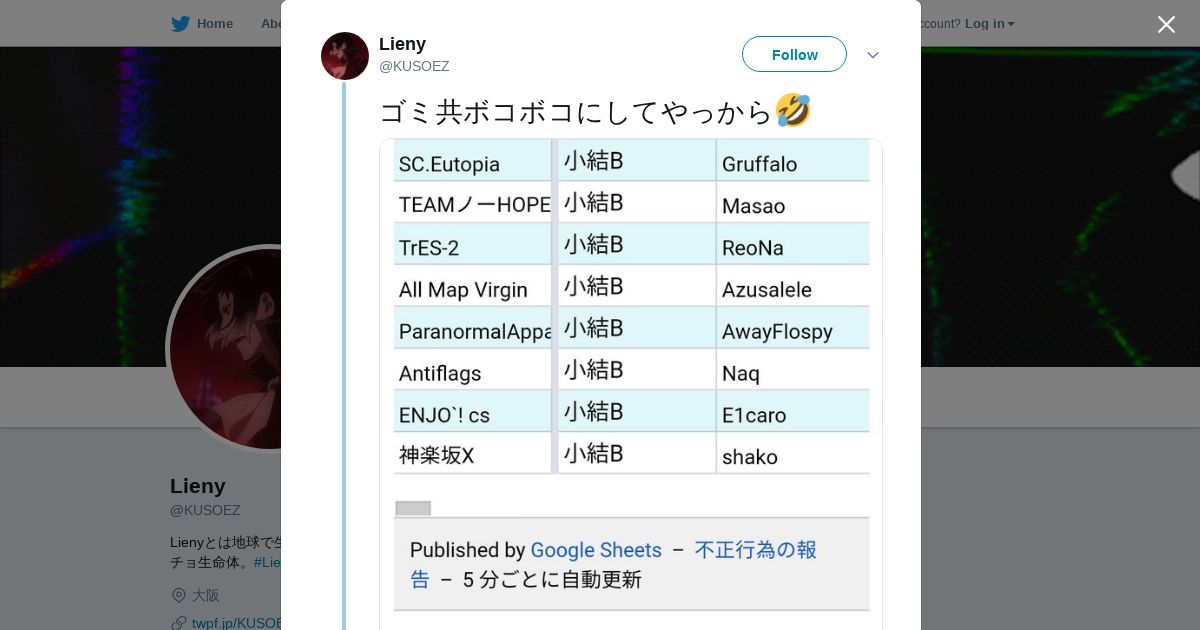Go to the Home menu item
This screenshot has height=630, width=1200.
coord(214,24)
